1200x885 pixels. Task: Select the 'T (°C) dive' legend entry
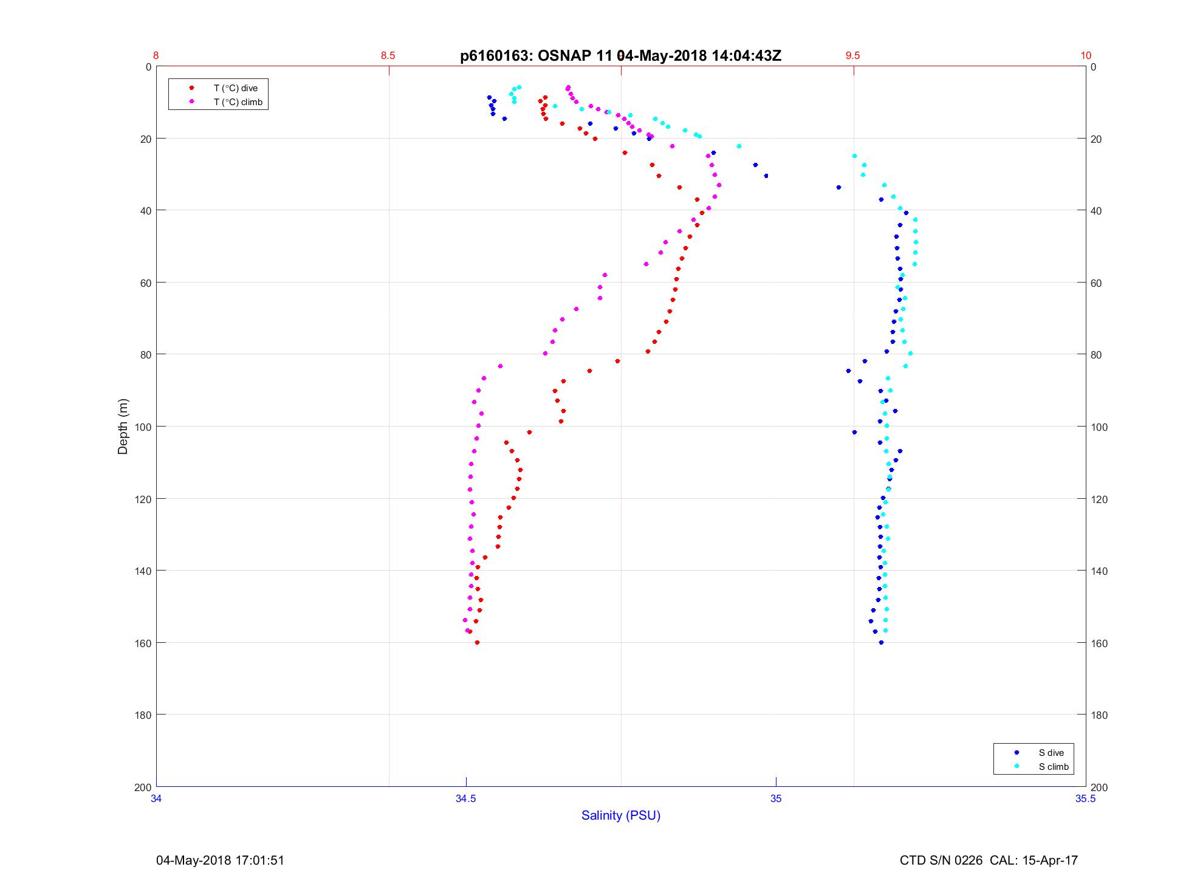(235, 88)
